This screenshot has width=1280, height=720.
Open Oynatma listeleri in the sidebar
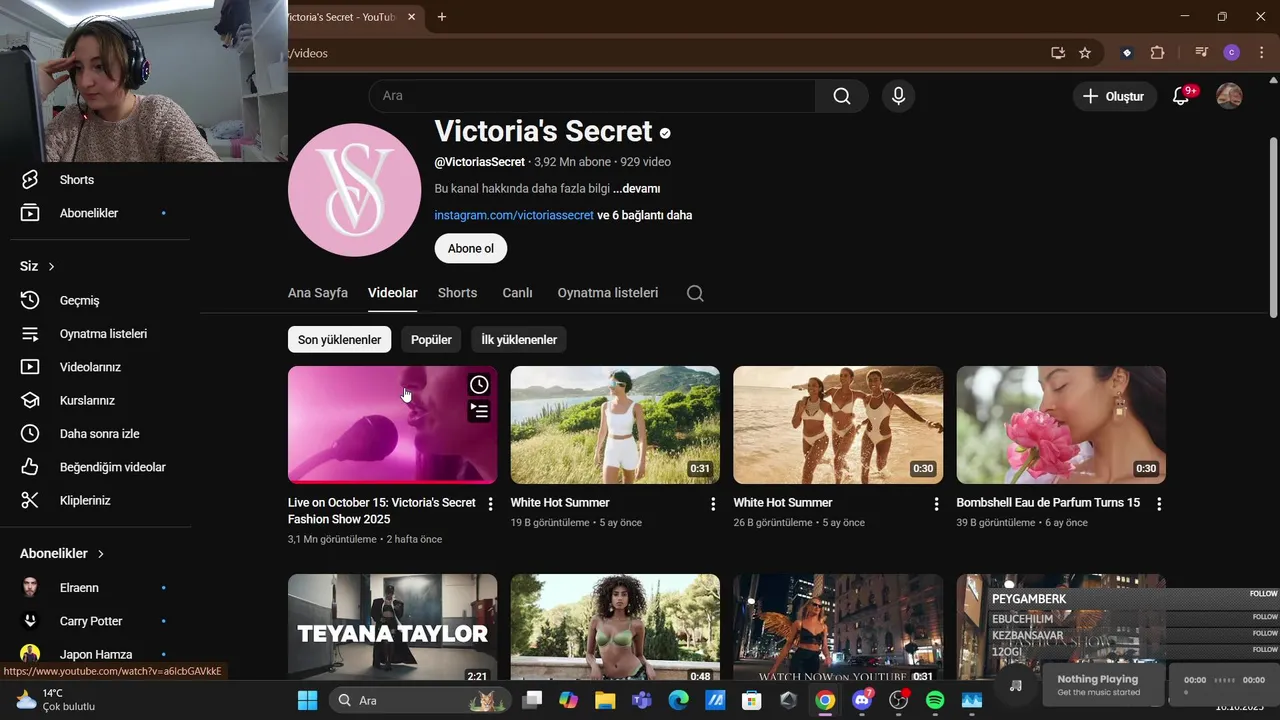pos(103,334)
